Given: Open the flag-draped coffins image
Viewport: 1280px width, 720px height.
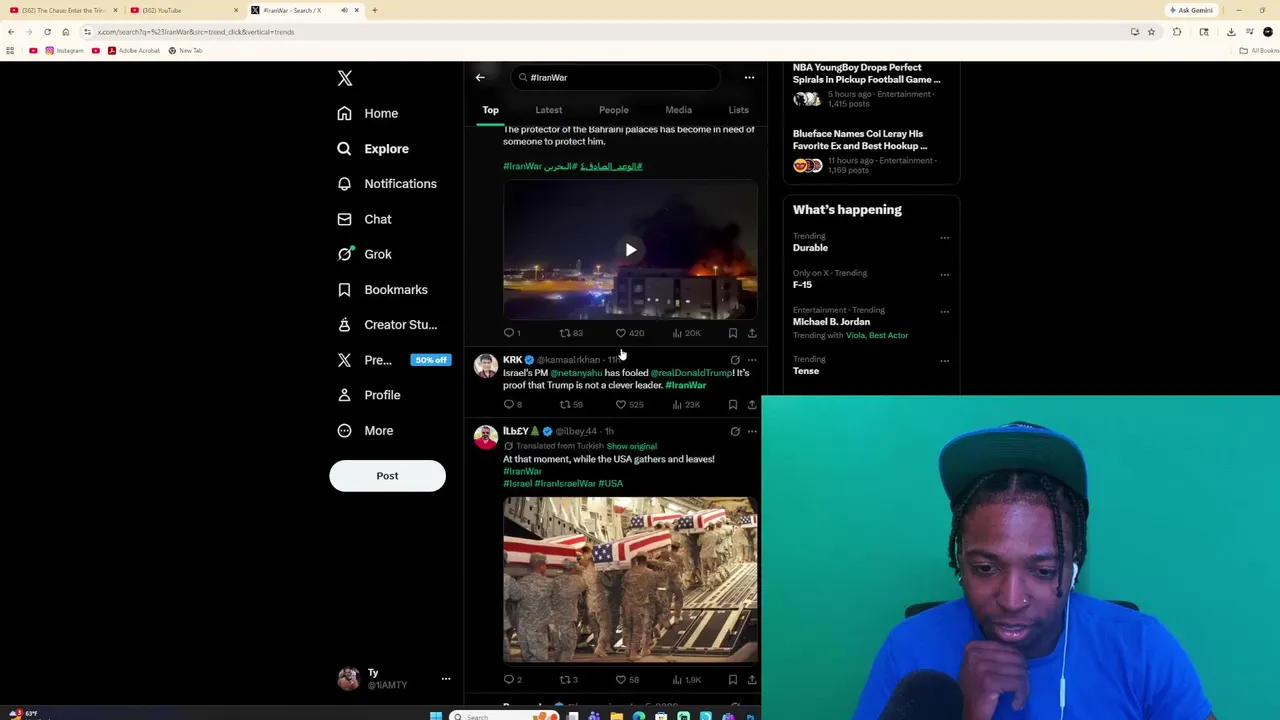Looking at the screenshot, I should coord(630,580).
